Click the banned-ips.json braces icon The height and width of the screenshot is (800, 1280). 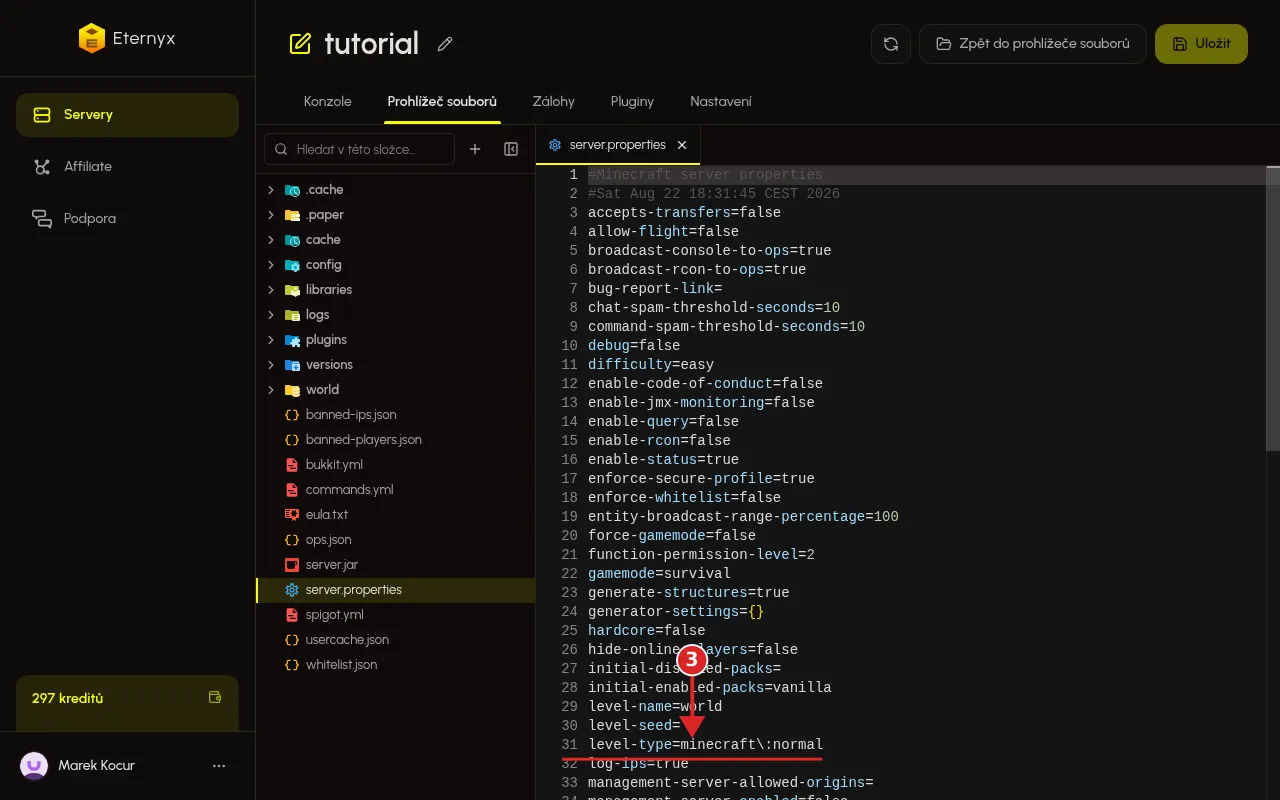click(x=292, y=415)
